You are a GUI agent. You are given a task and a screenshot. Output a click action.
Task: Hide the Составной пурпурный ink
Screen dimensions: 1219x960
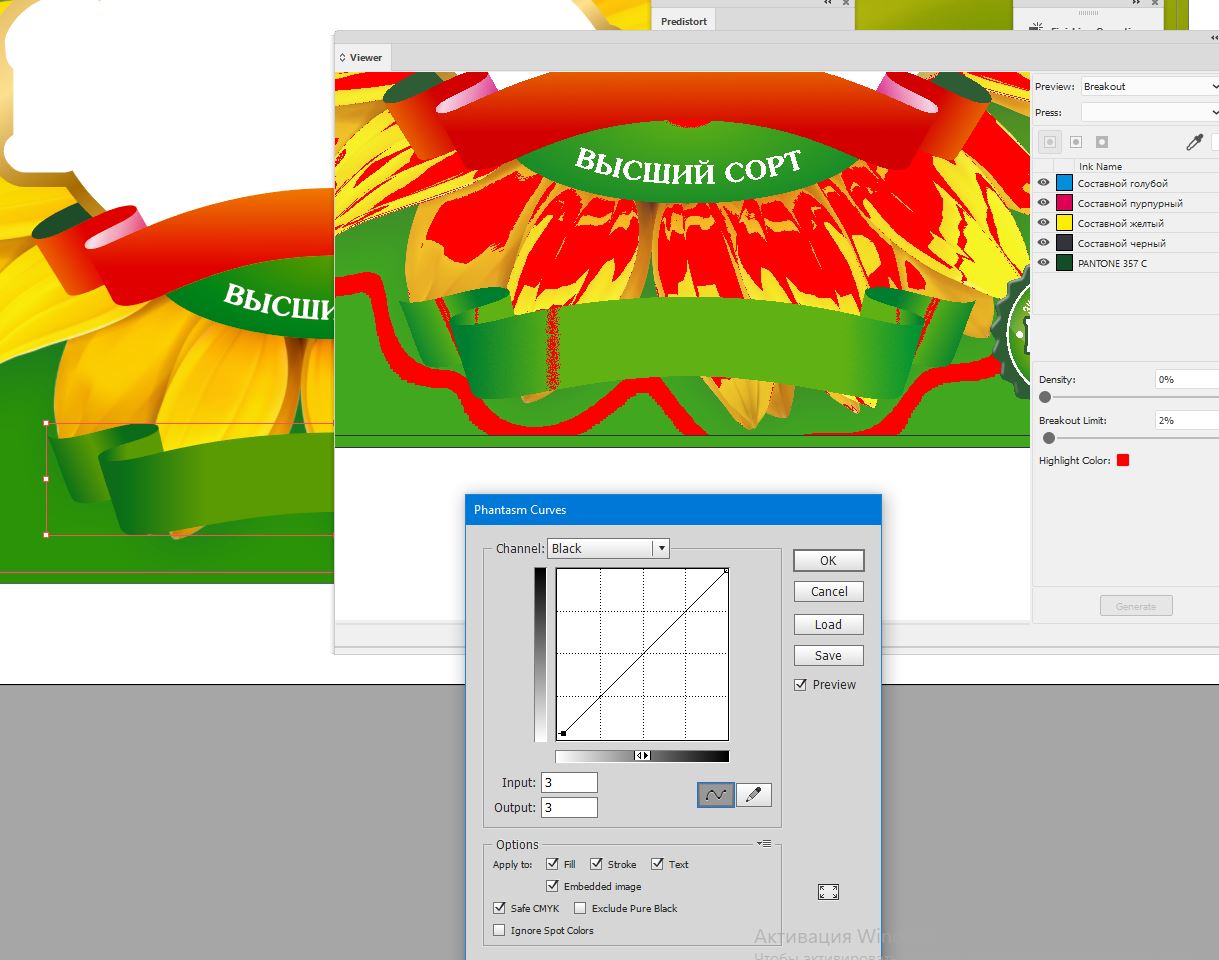coord(1044,203)
